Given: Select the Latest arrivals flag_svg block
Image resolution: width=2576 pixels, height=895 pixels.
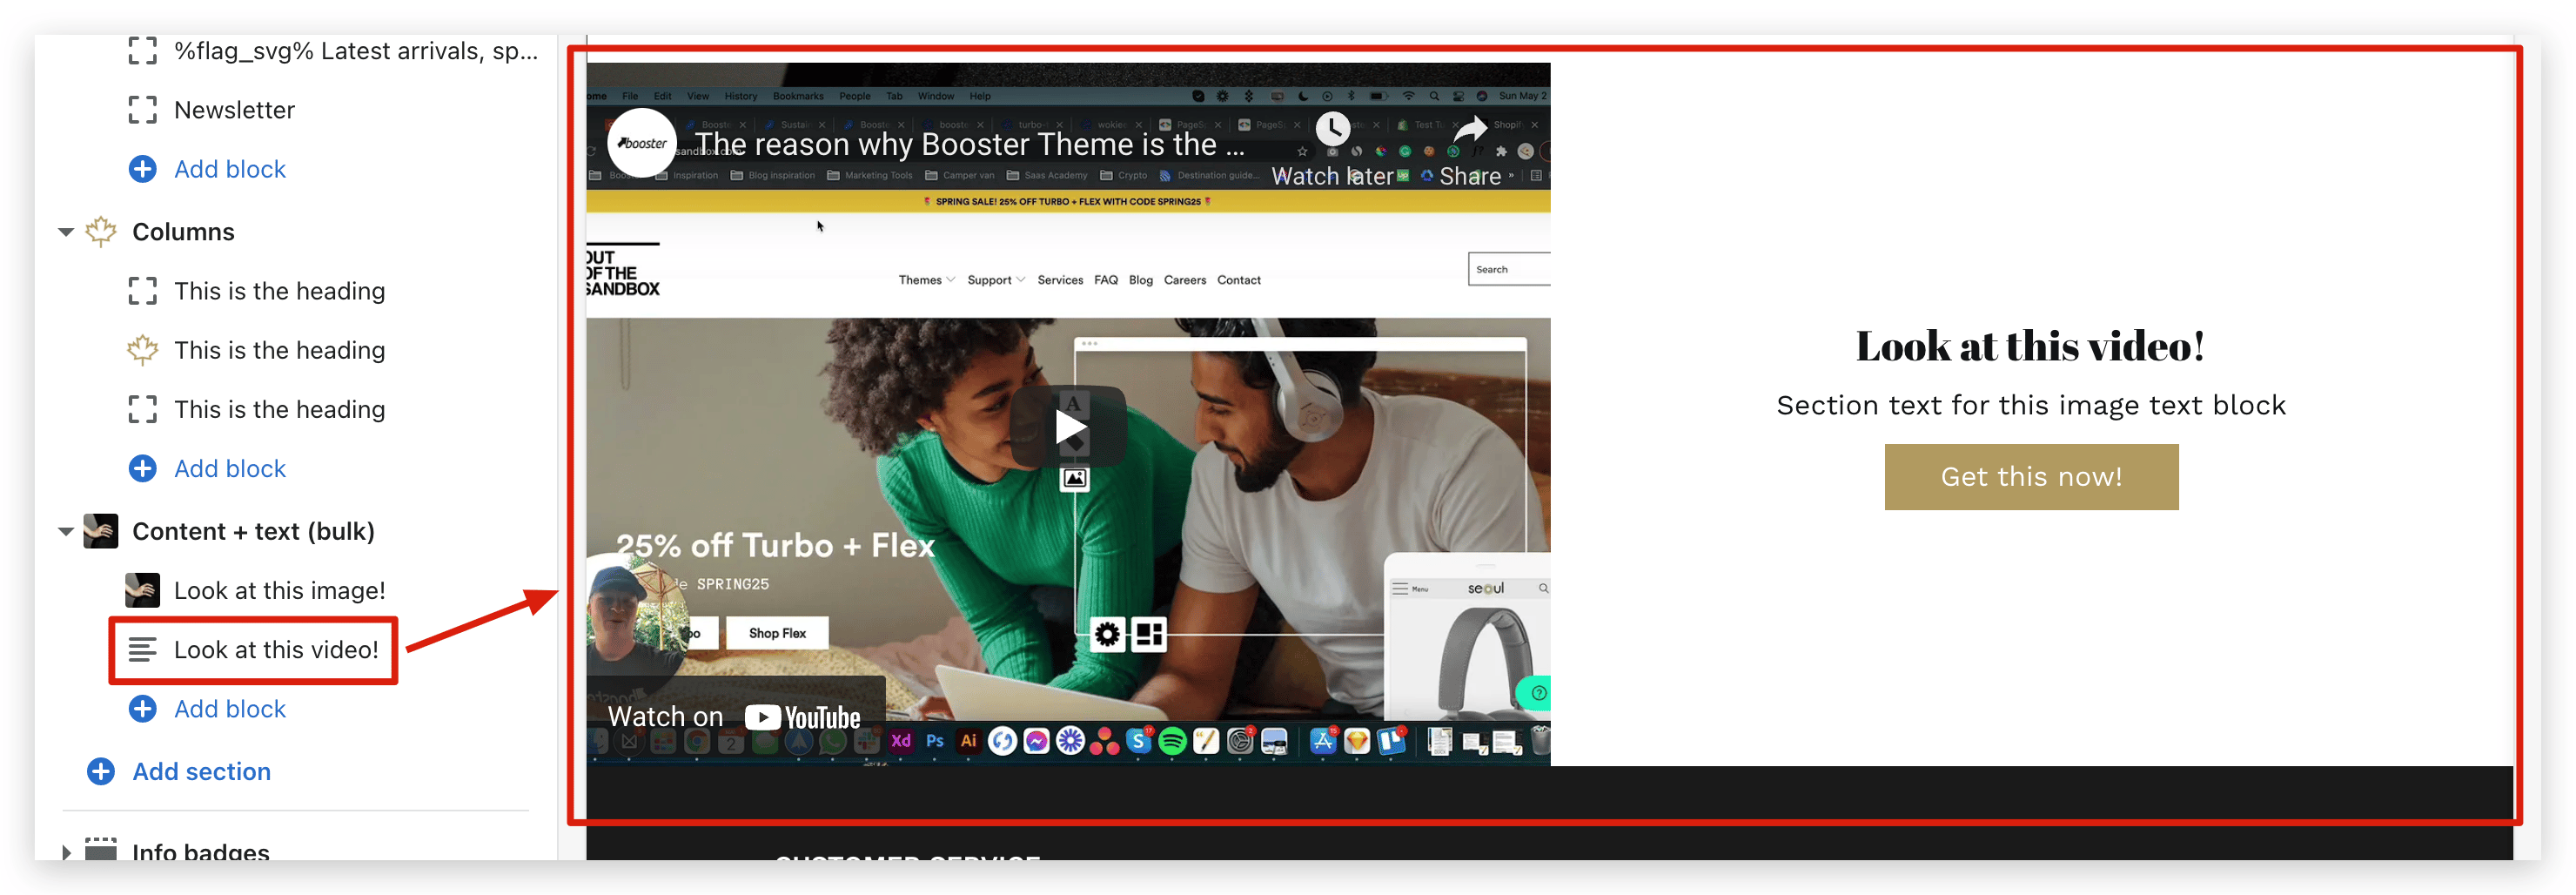Looking at the screenshot, I should (x=355, y=51).
